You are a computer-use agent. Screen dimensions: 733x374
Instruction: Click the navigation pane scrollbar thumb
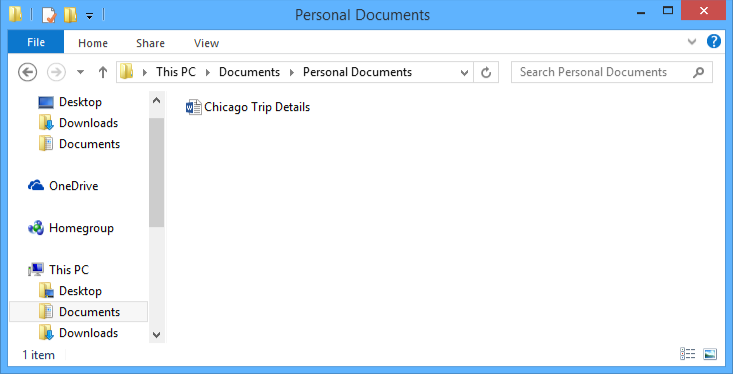point(157,172)
